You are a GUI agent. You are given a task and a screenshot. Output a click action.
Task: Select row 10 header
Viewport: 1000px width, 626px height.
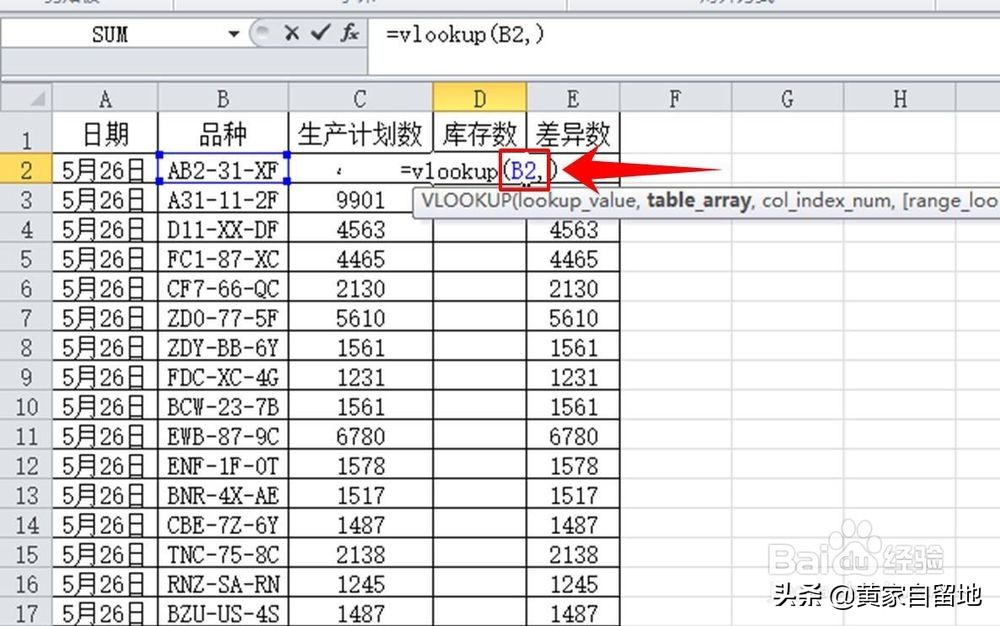tap(26, 406)
